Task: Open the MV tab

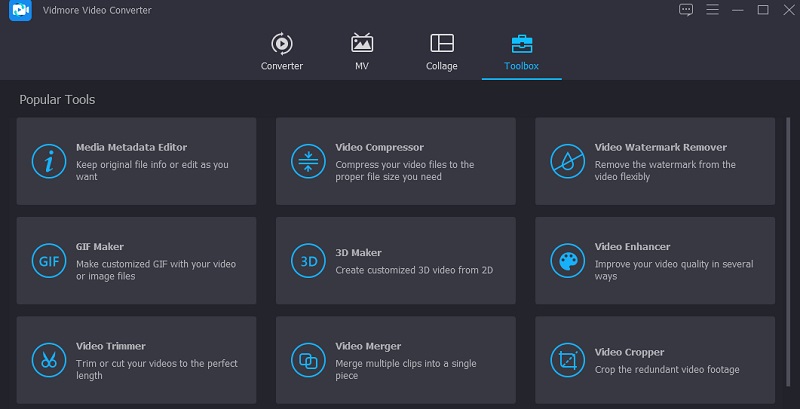Action: click(362, 53)
